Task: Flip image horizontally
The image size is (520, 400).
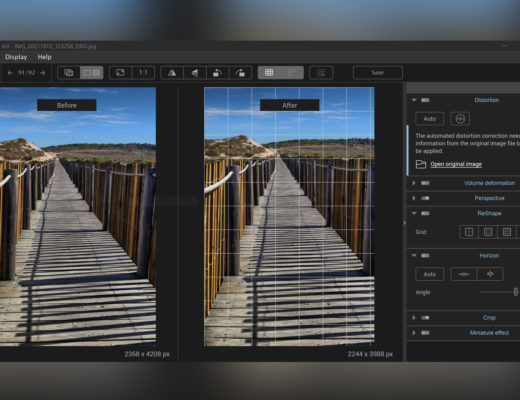Action: (x=172, y=73)
